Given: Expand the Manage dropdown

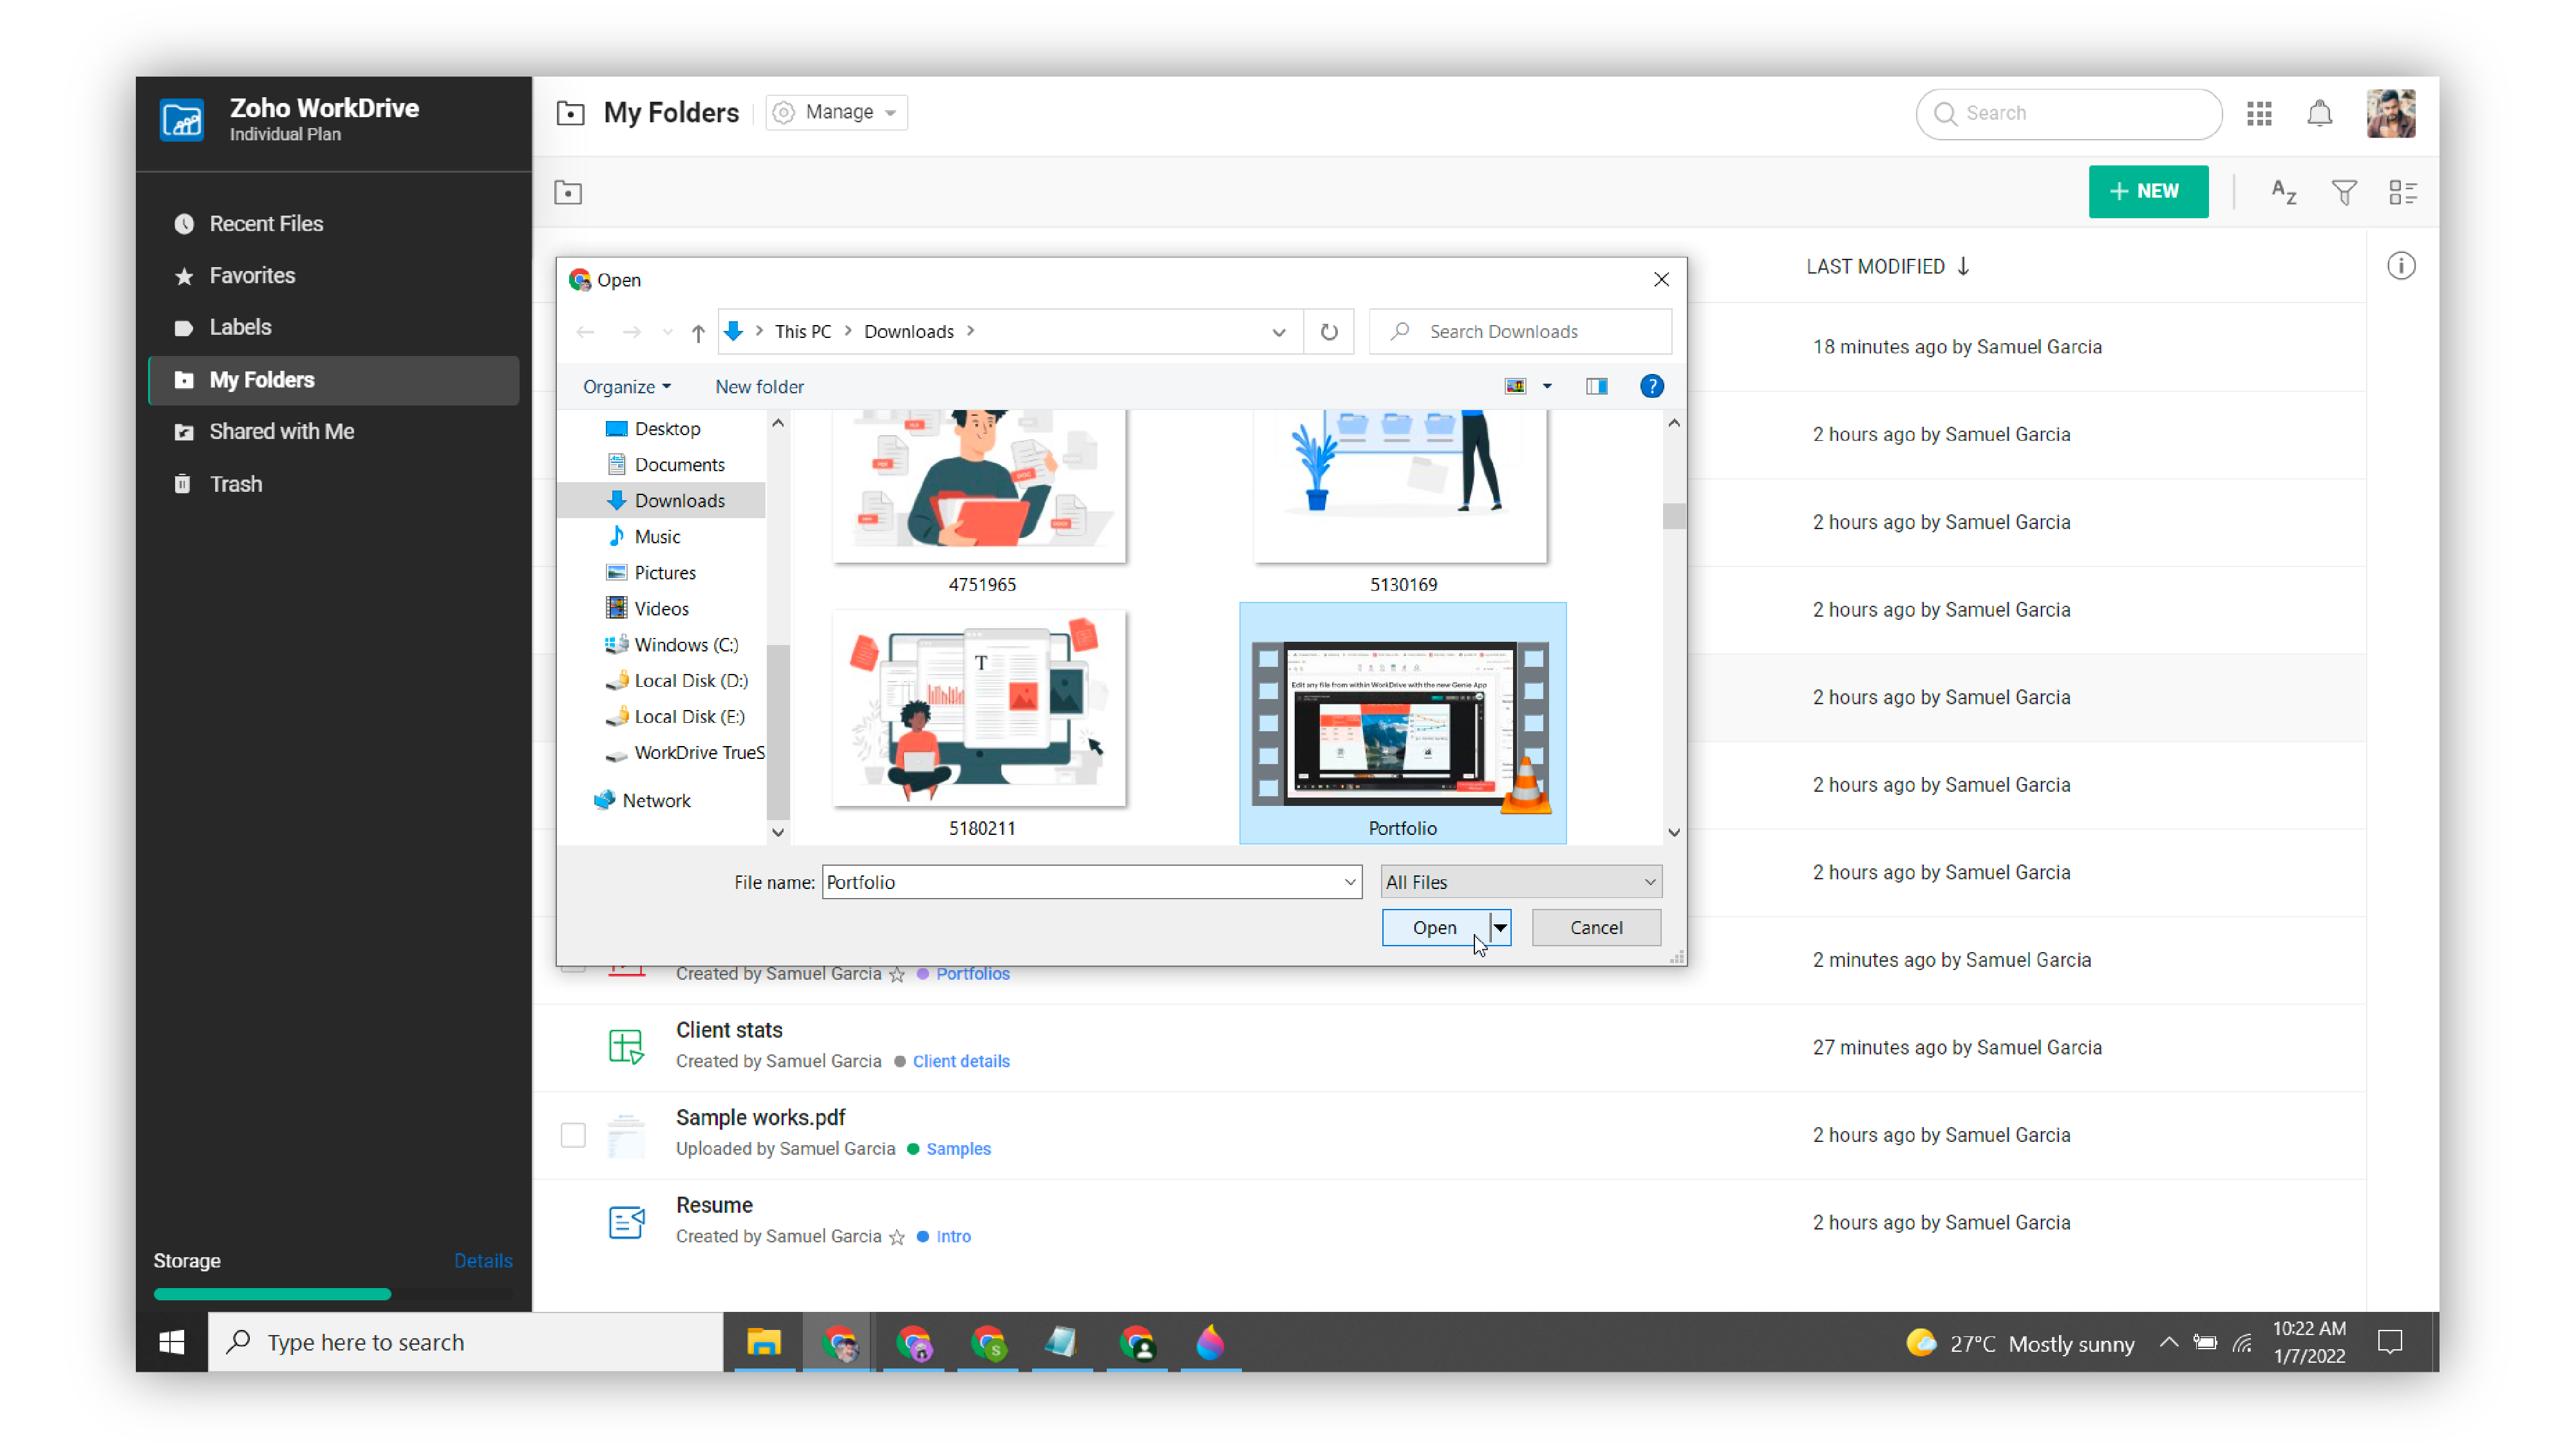Looking at the screenshot, I should [836, 112].
